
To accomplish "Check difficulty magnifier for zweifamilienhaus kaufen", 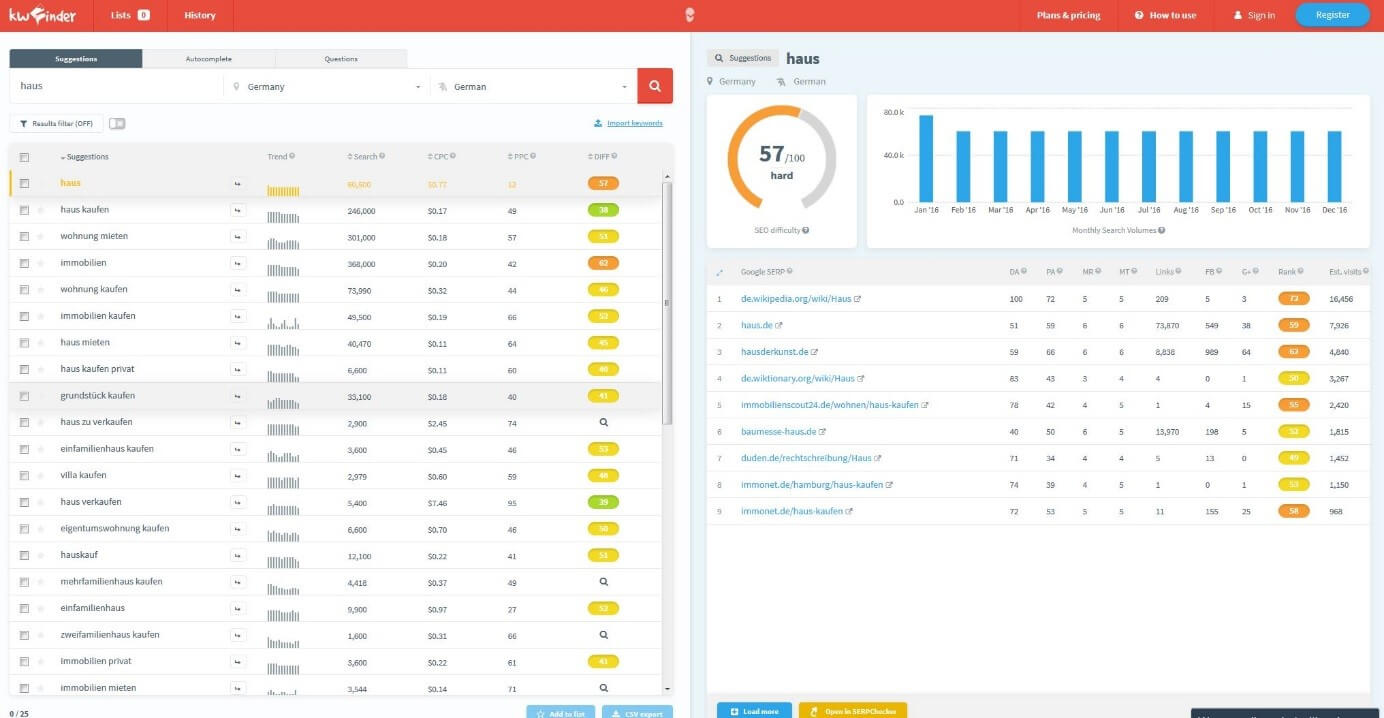I will 603,634.
